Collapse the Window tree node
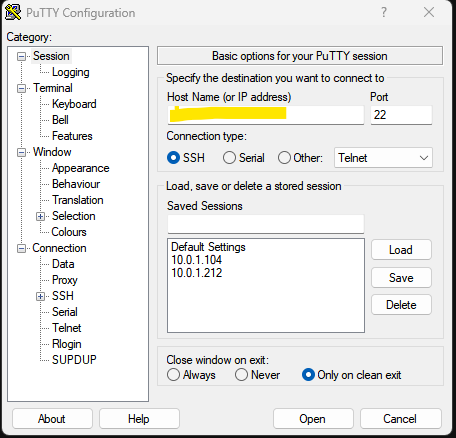 coord(21,153)
